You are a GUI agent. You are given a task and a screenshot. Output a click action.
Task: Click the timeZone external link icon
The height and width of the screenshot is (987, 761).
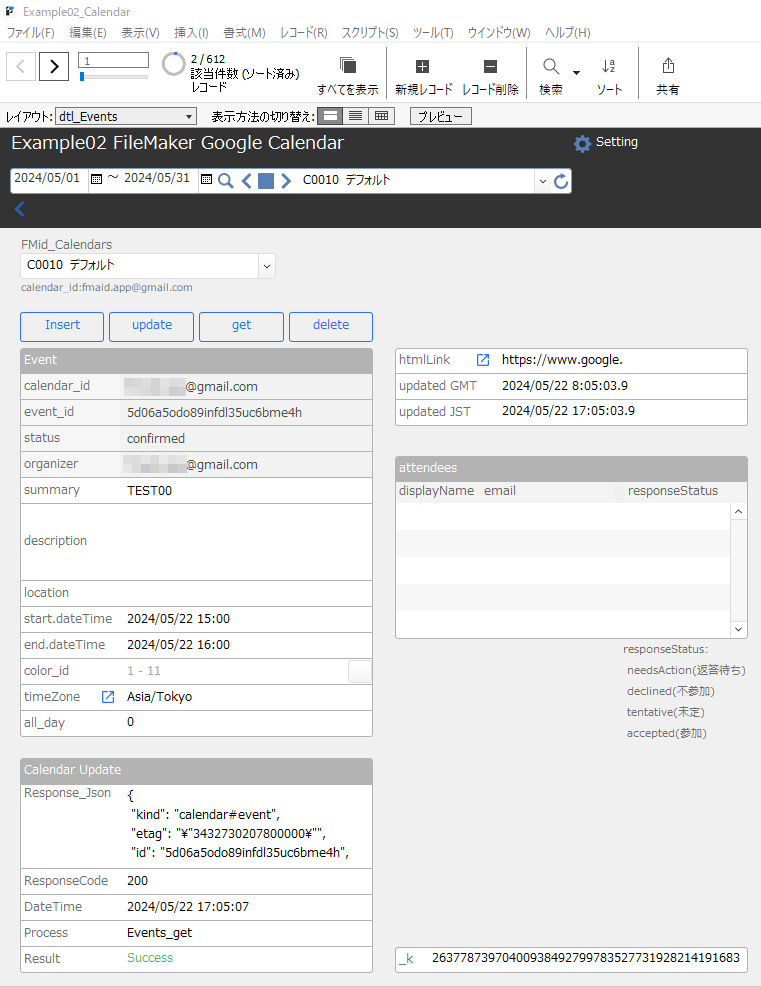(x=108, y=697)
